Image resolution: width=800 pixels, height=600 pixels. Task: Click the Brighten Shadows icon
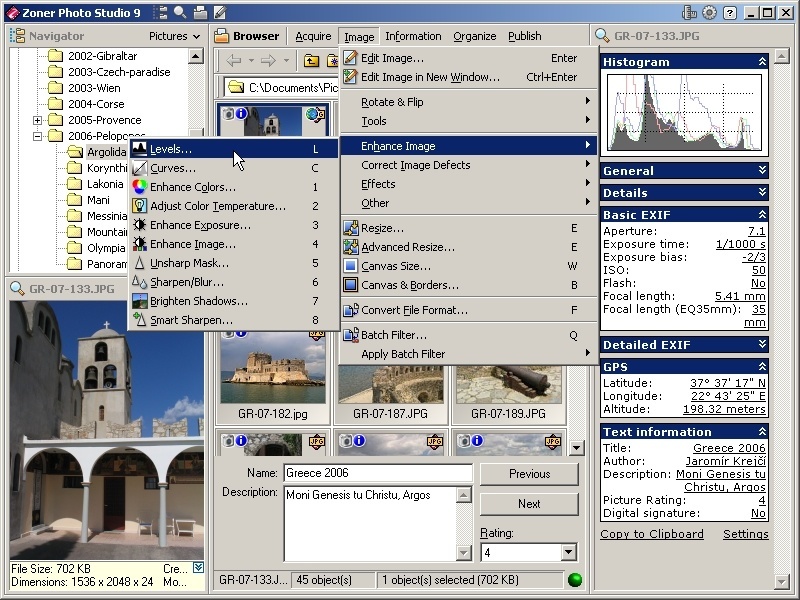(x=140, y=301)
